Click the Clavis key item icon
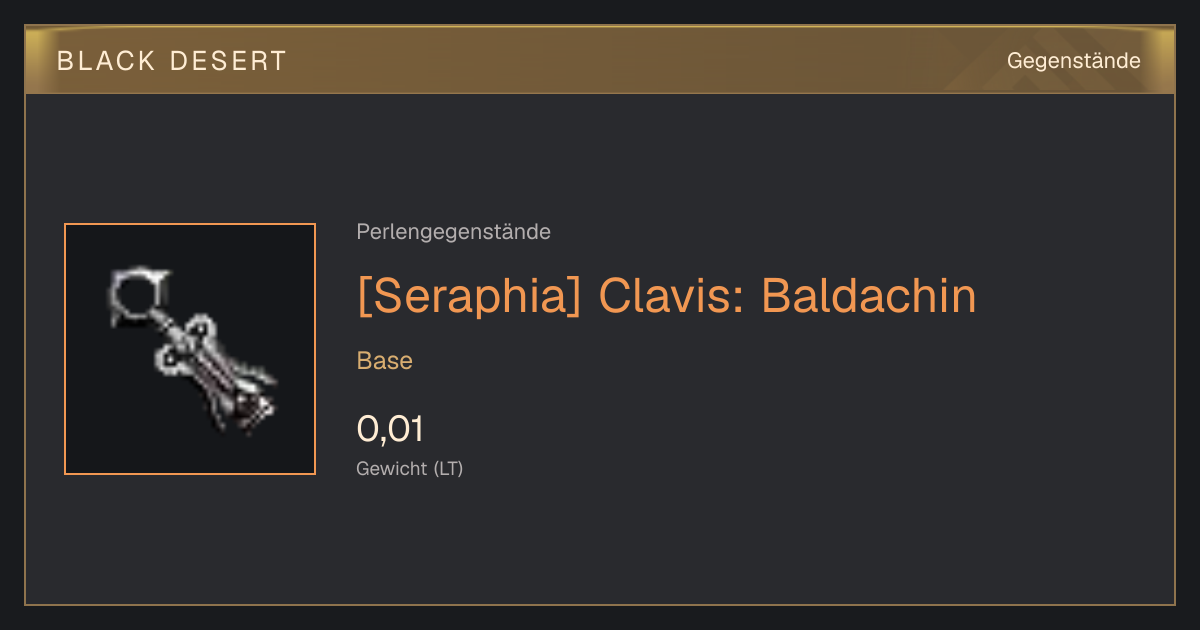 tap(190, 349)
